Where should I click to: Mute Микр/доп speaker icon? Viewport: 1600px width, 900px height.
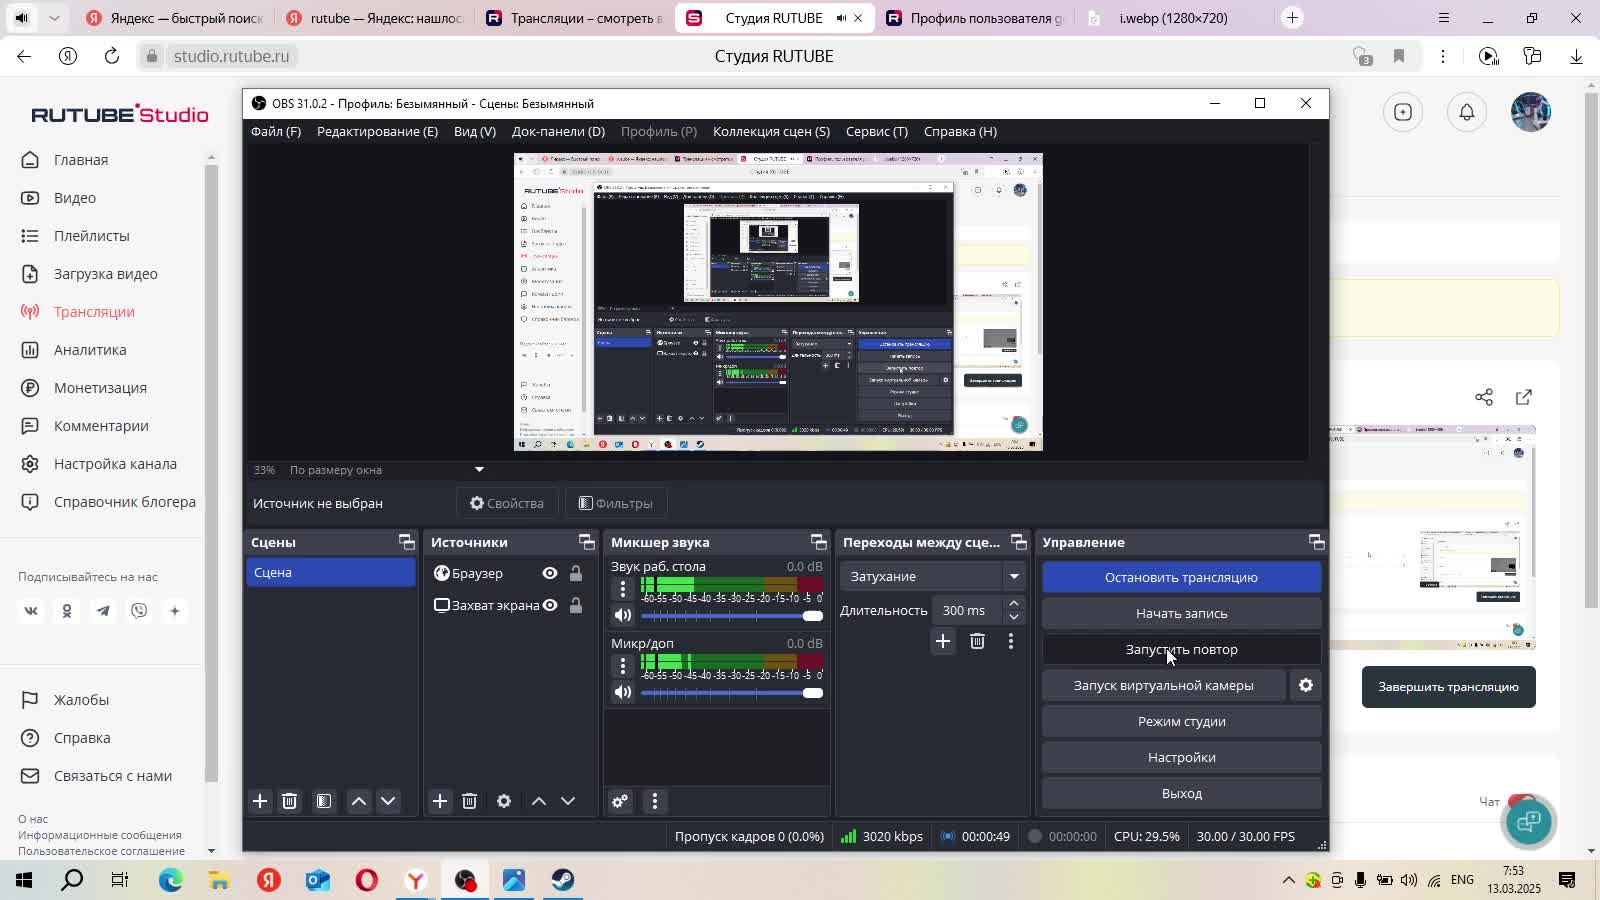coord(623,692)
